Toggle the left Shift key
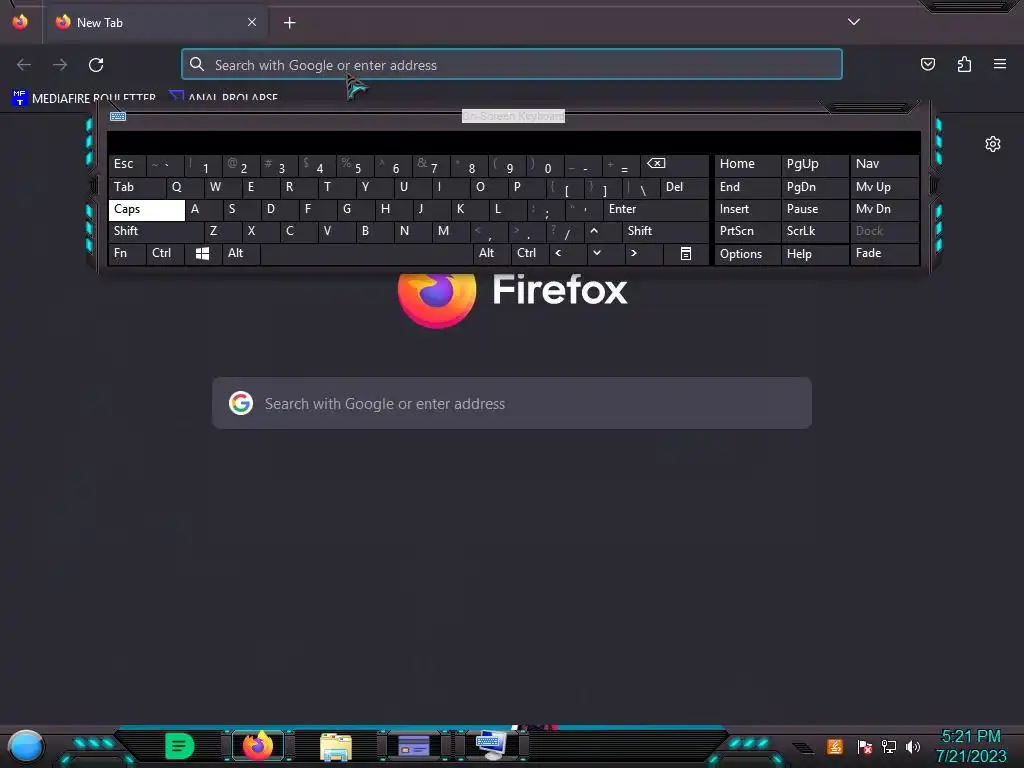The height and width of the screenshot is (768, 1024). (156, 231)
